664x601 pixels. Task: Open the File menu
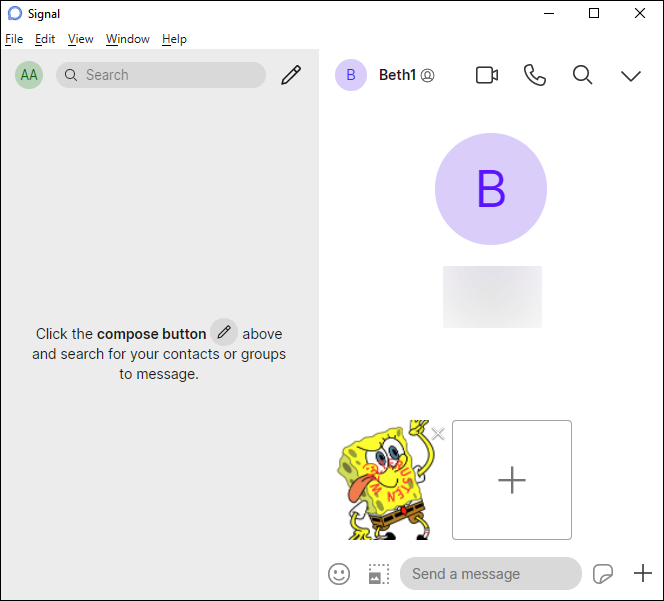14,39
